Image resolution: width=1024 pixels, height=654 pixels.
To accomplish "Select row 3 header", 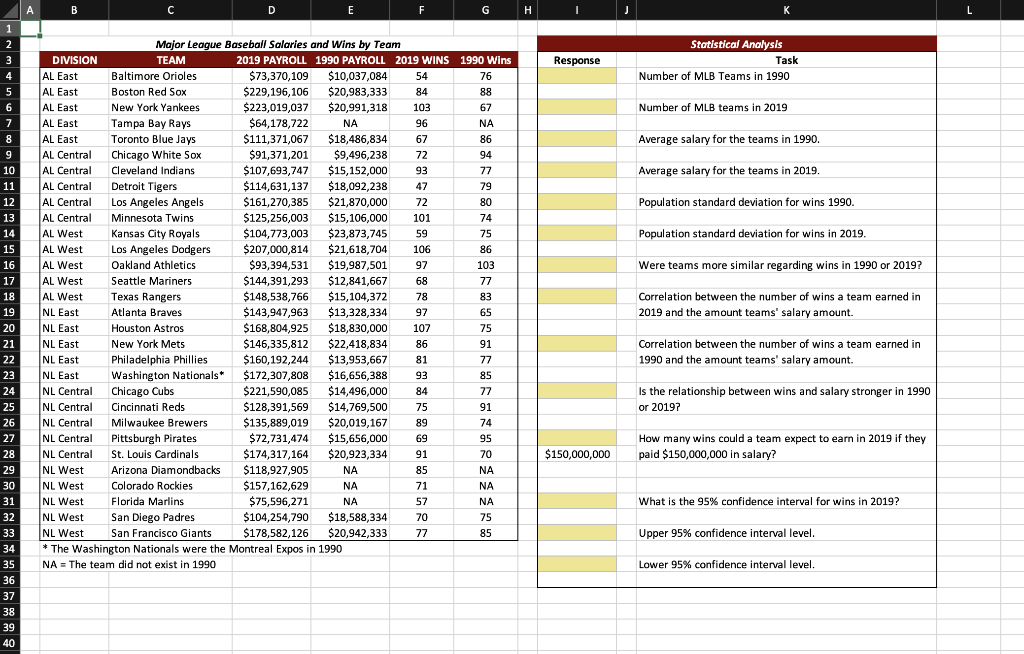I will tap(10, 60).
